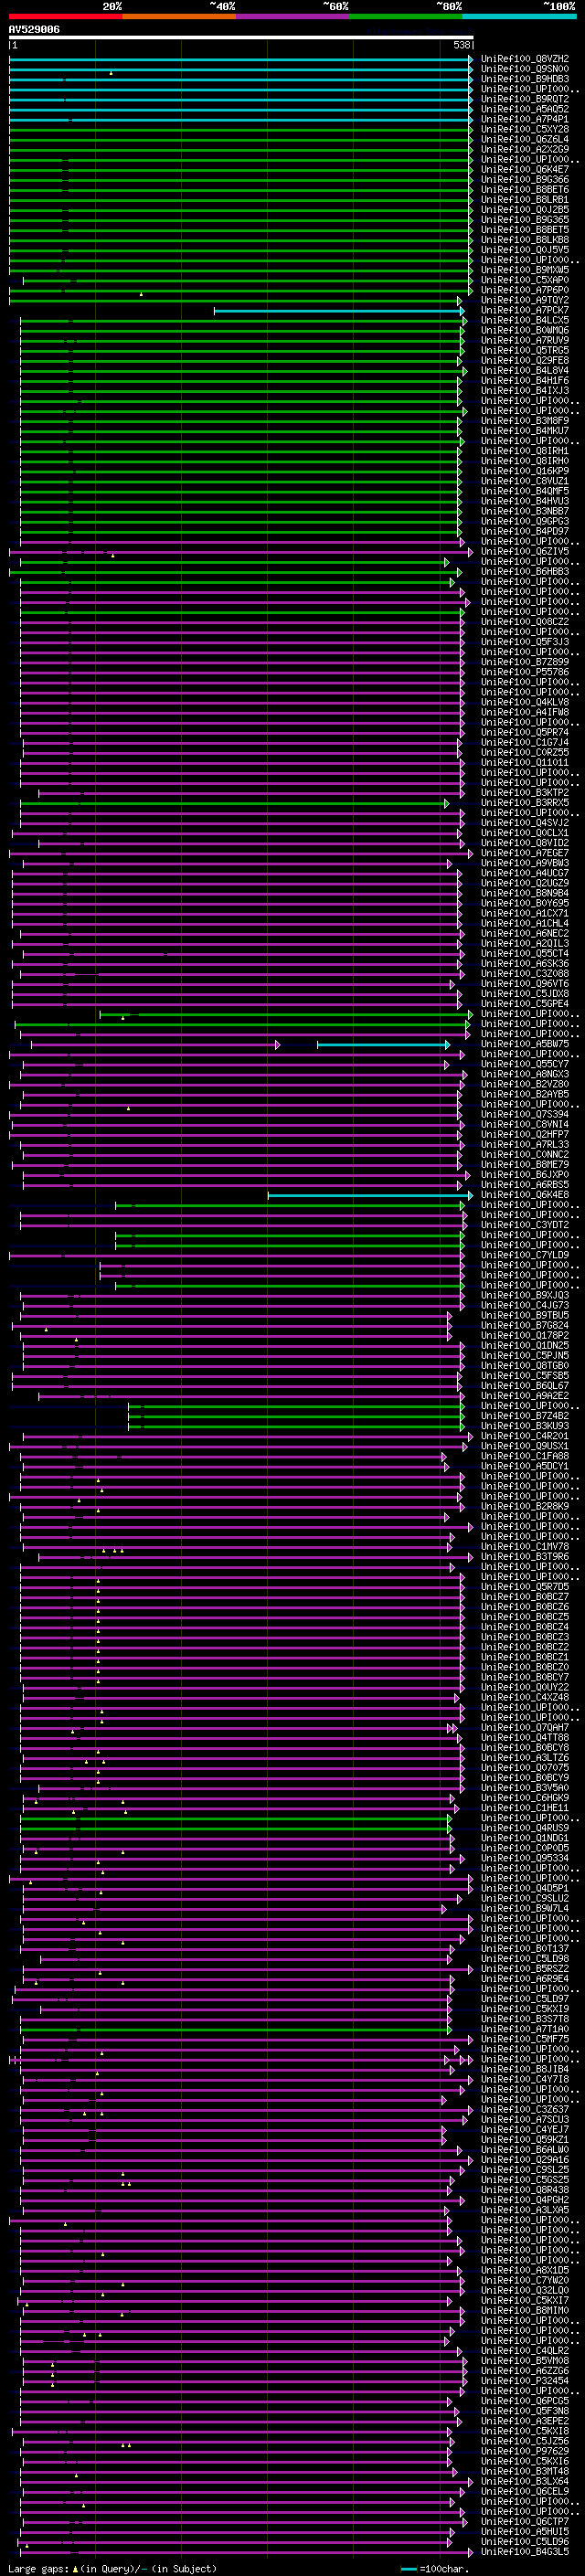This screenshot has width=585, height=2576.
Task: Open the label UniRef100_Q0J2B5
Action: (x=525, y=209)
